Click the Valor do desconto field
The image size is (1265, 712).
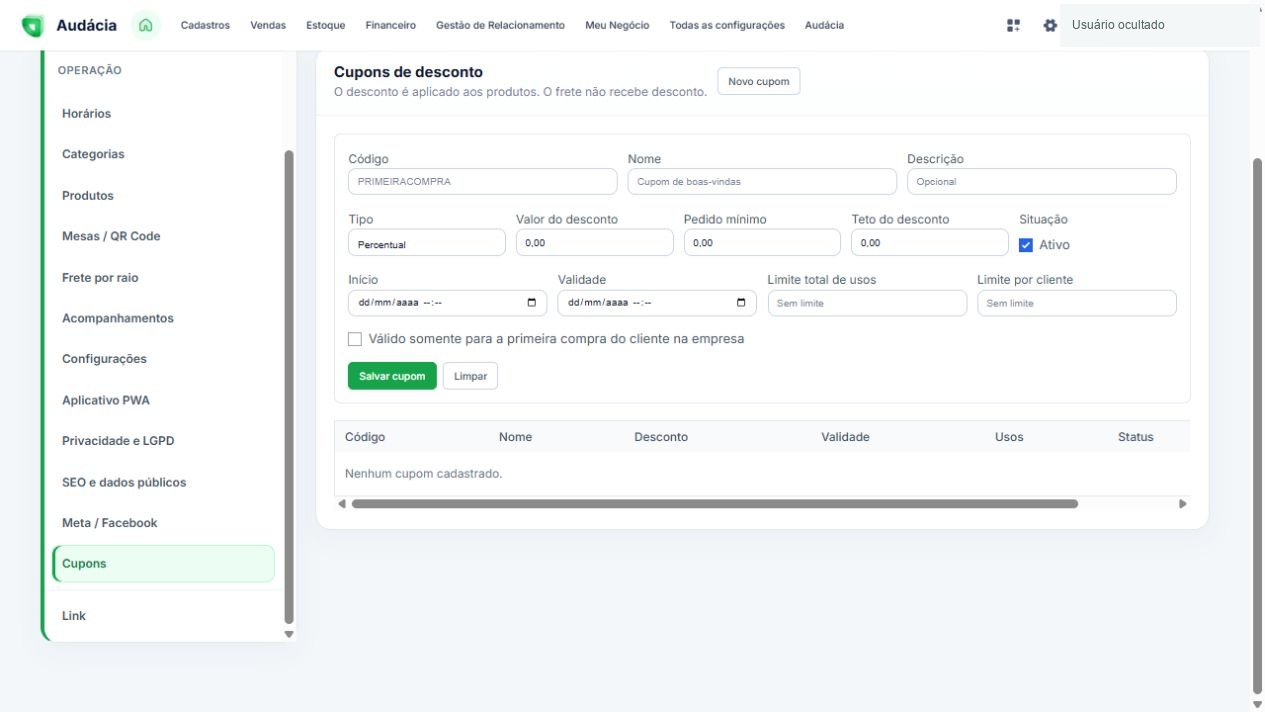[x=595, y=243]
